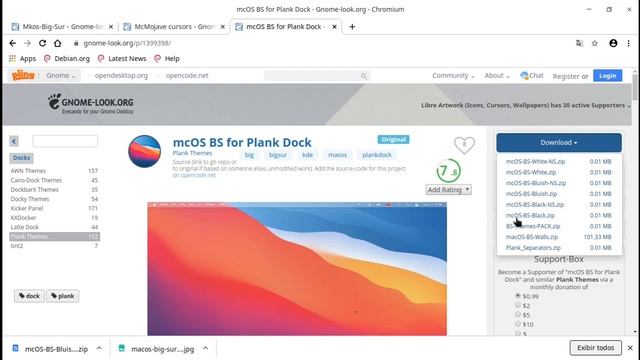
Task: Click the plankdock tag
Action: click(x=377, y=155)
